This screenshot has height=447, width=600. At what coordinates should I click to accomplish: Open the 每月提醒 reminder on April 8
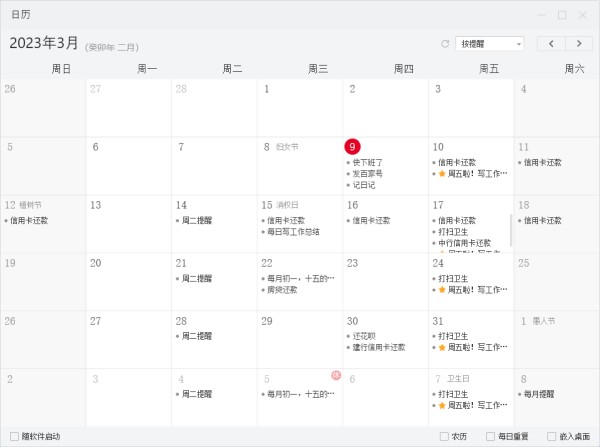(x=539, y=394)
